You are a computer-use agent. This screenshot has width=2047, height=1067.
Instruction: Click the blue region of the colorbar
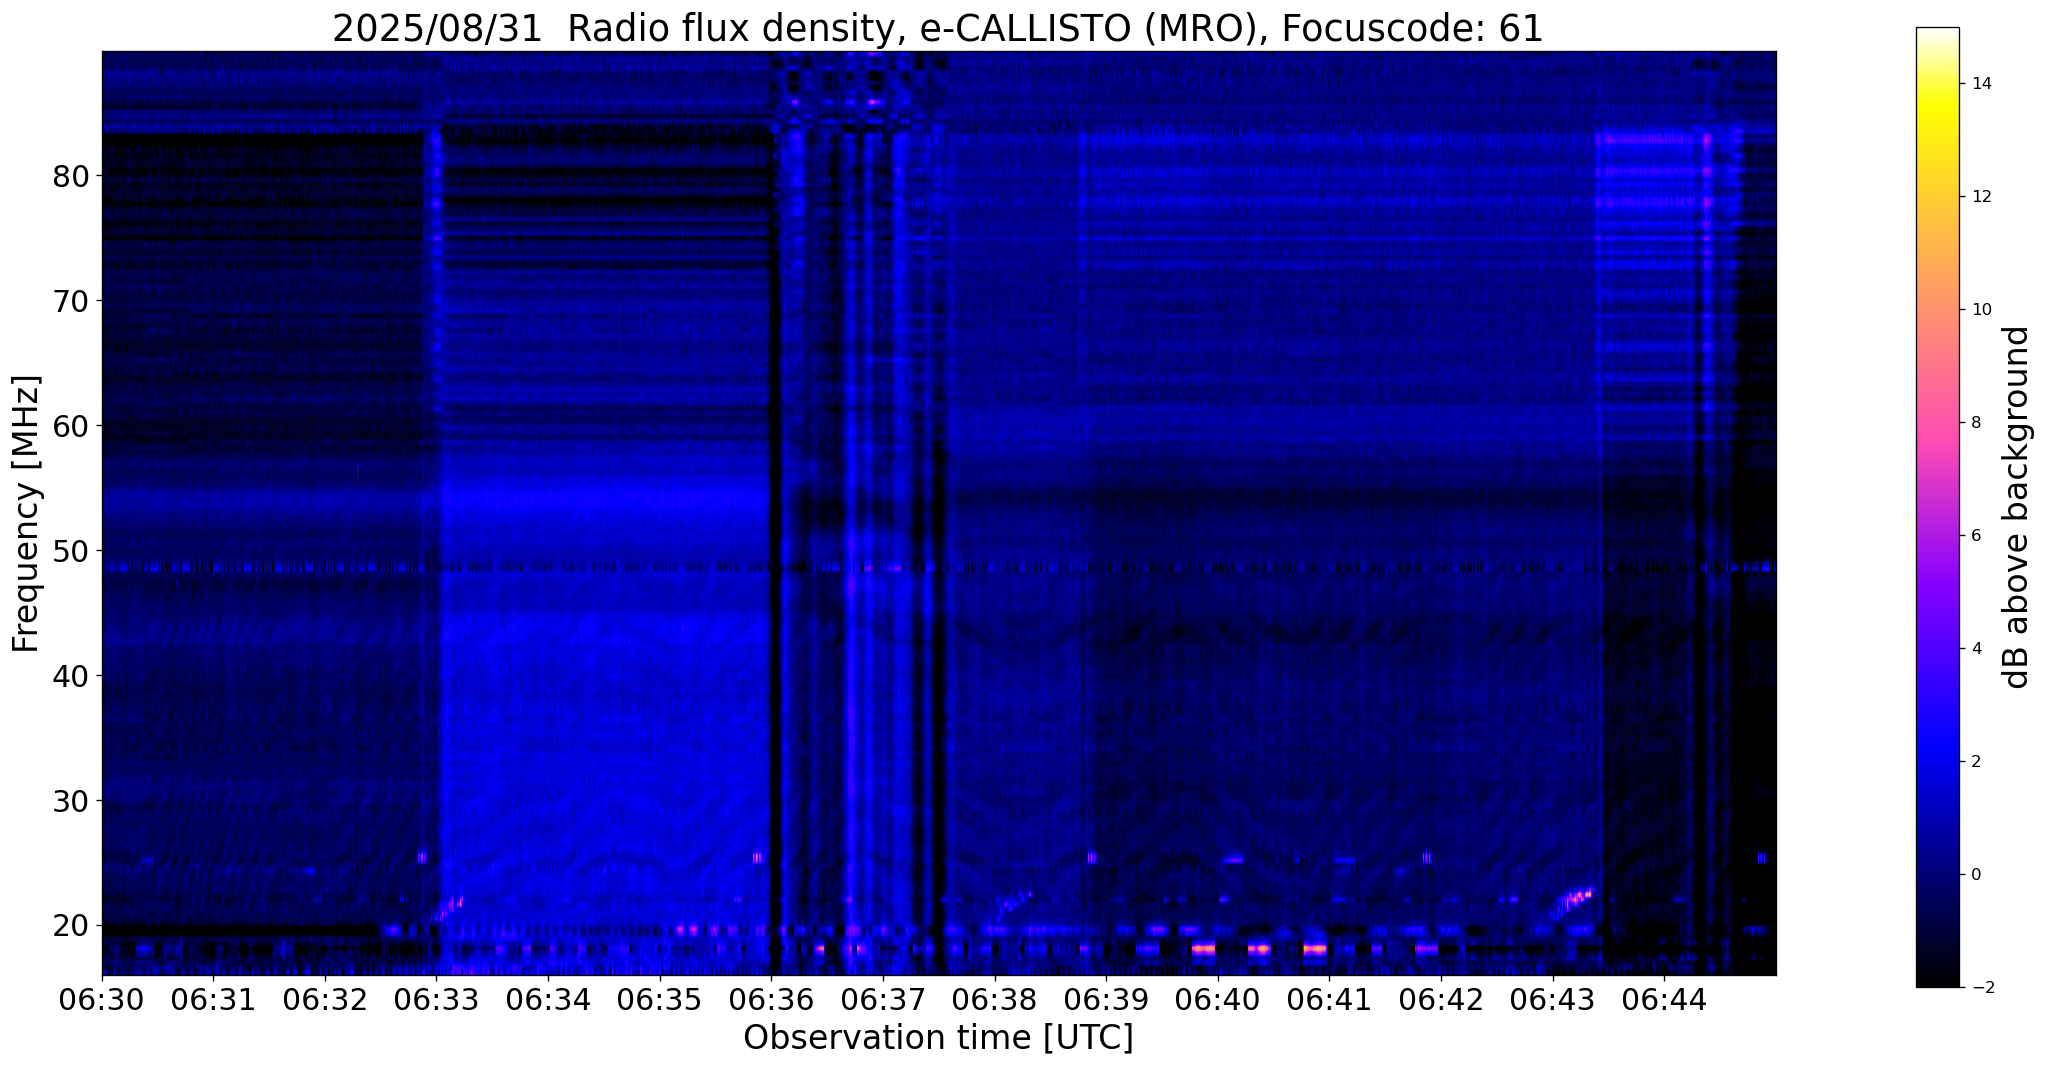pyautogui.click(x=1937, y=760)
